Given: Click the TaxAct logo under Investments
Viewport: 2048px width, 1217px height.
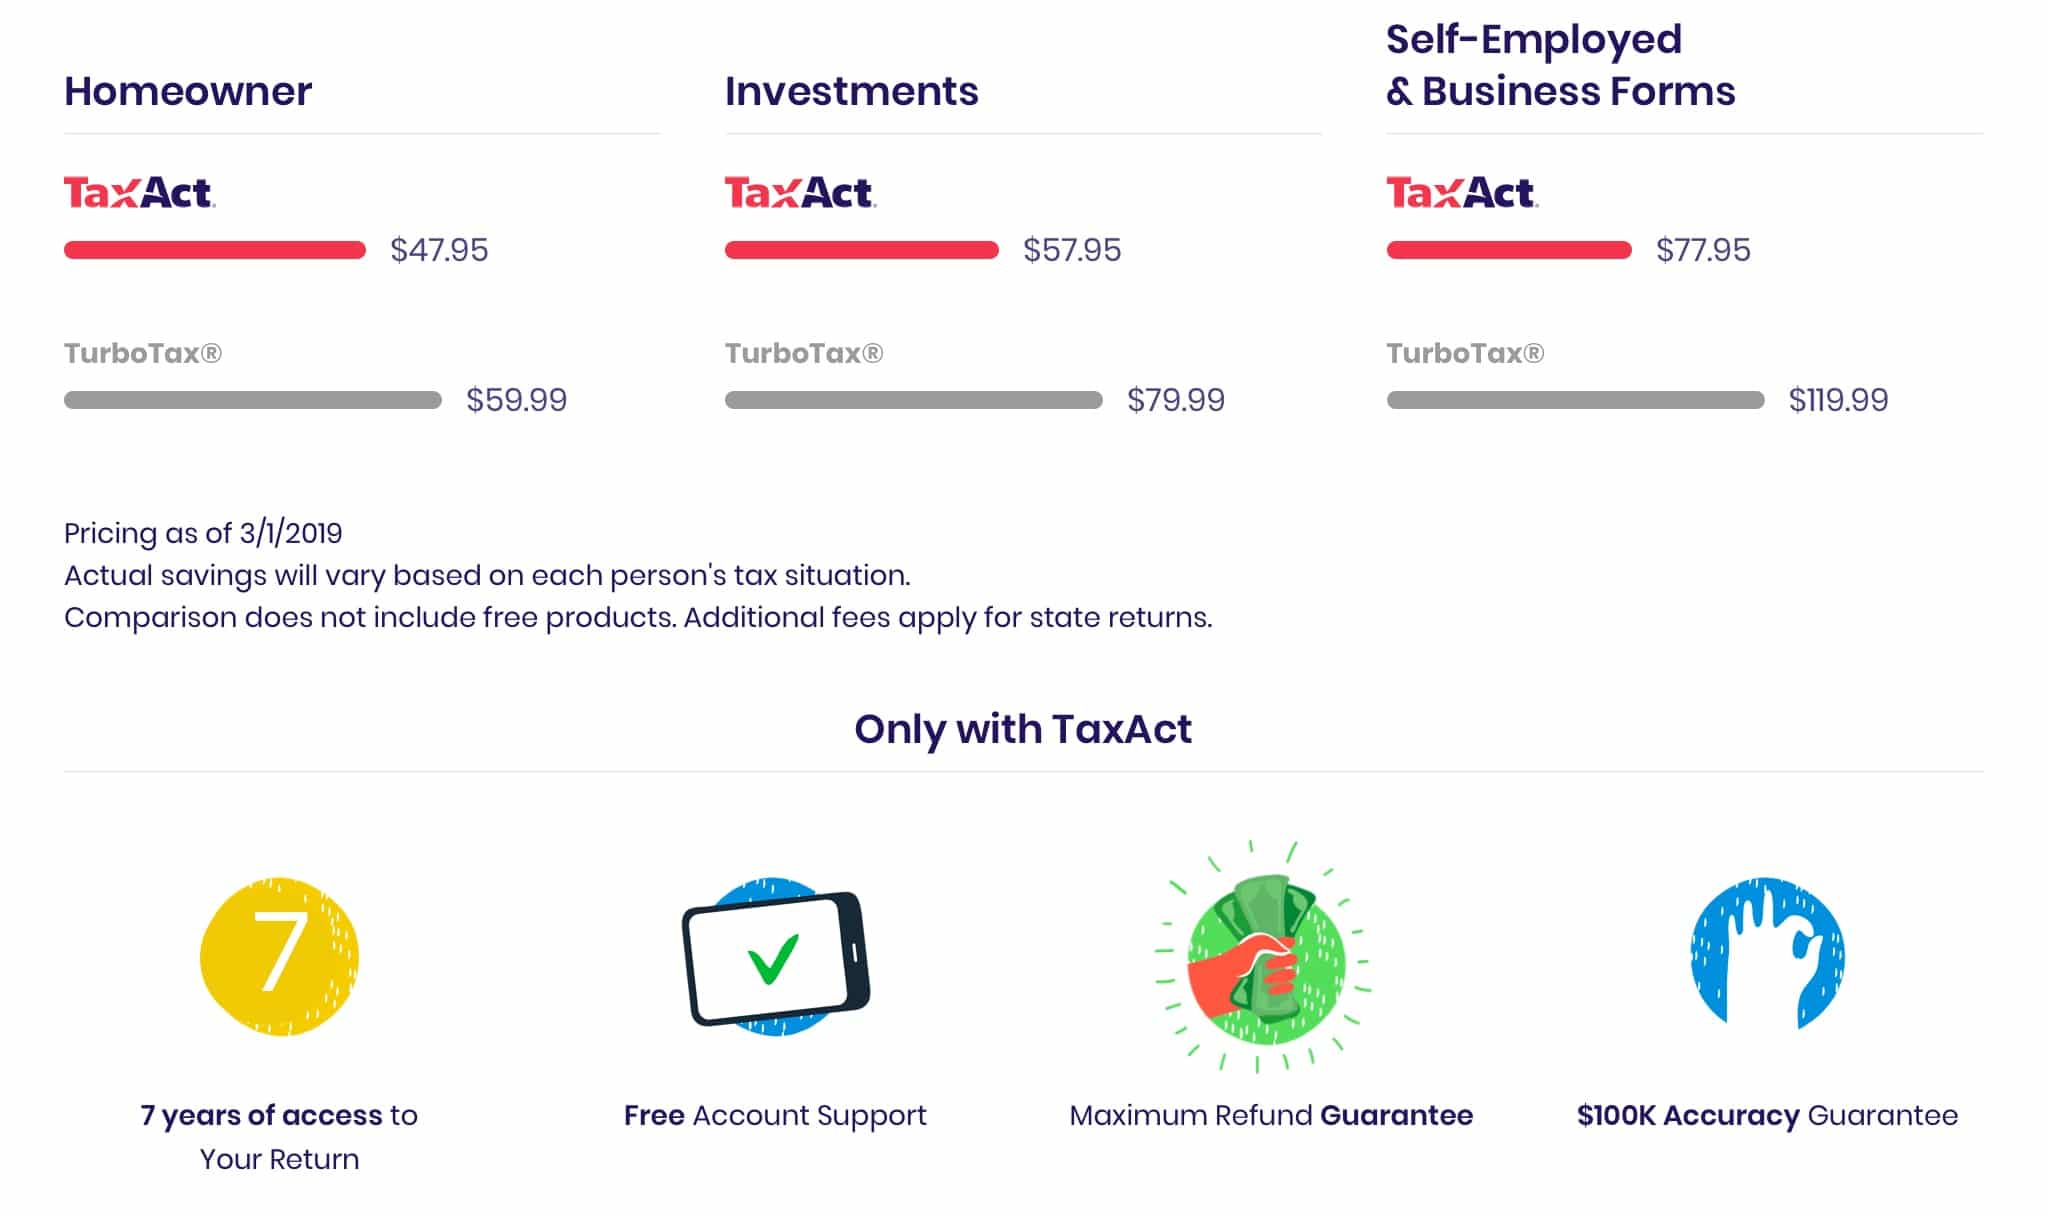Looking at the screenshot, I should coord(801,192).
